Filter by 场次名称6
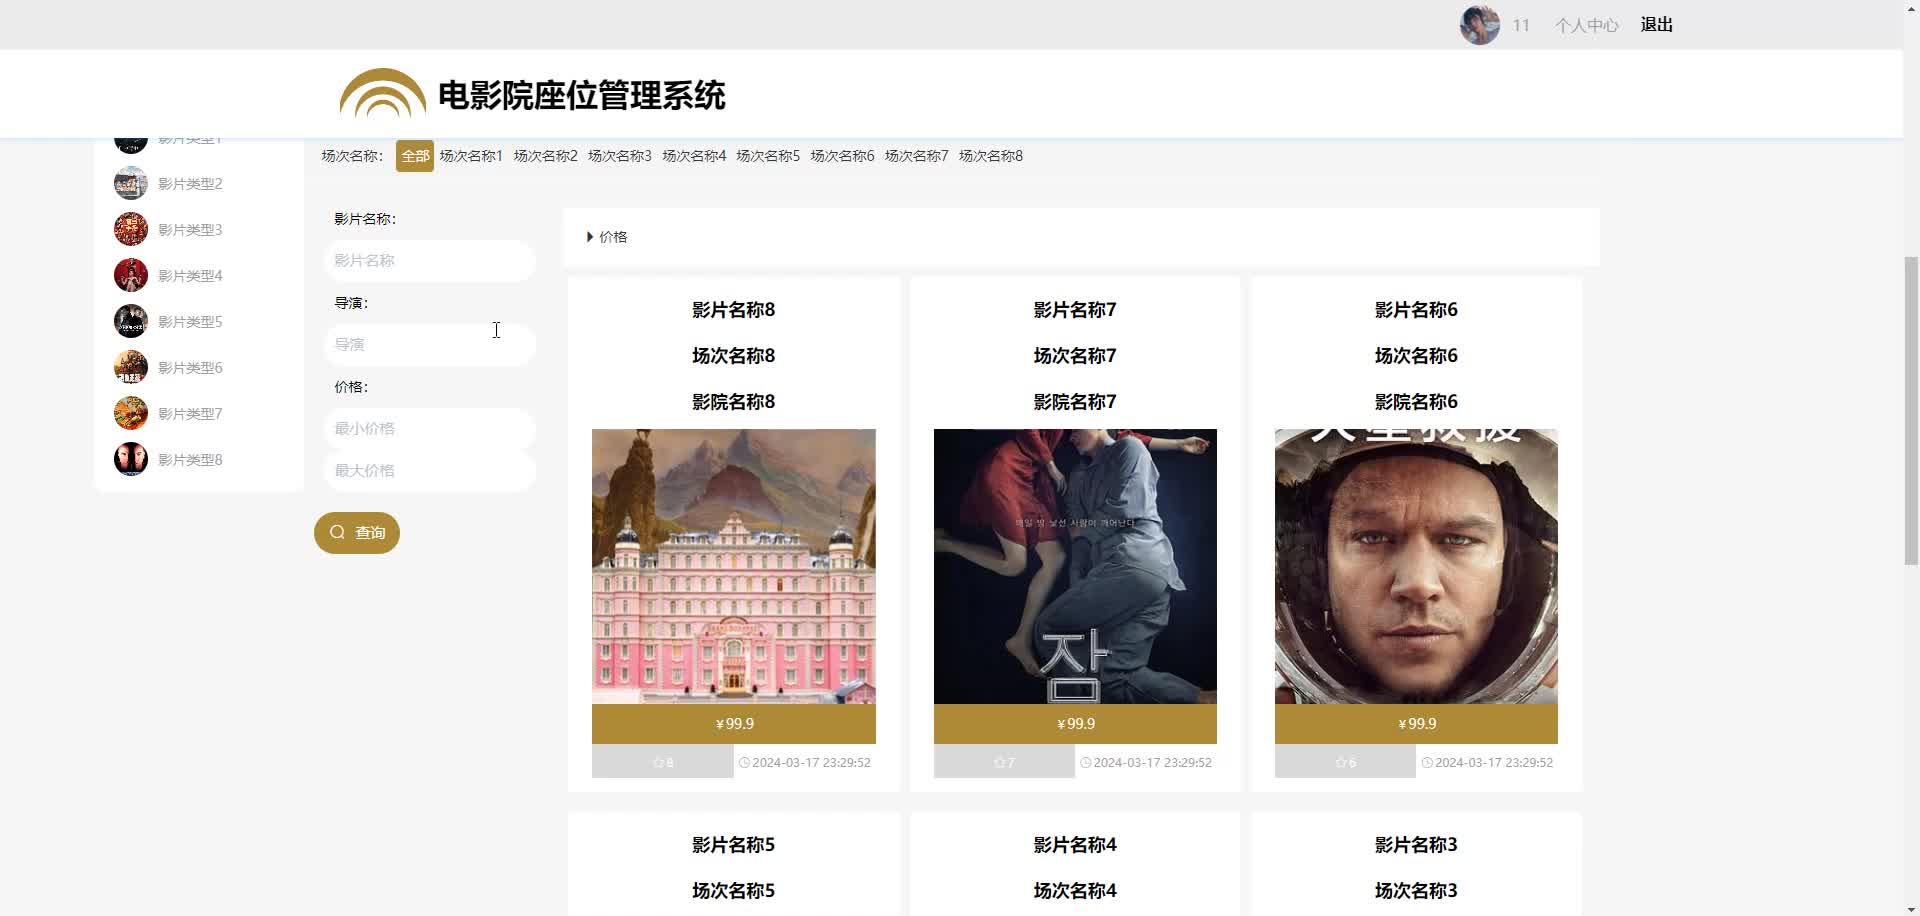The image size is (1920, 916). click(x=842, y=156)
